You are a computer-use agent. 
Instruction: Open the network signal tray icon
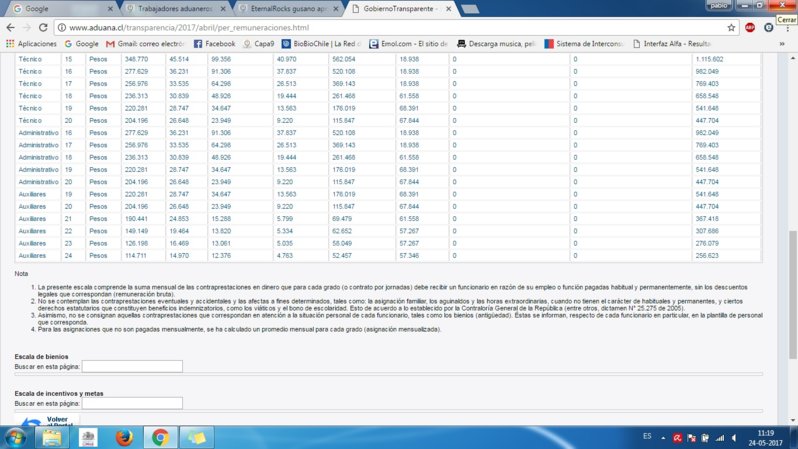(720, 438)
